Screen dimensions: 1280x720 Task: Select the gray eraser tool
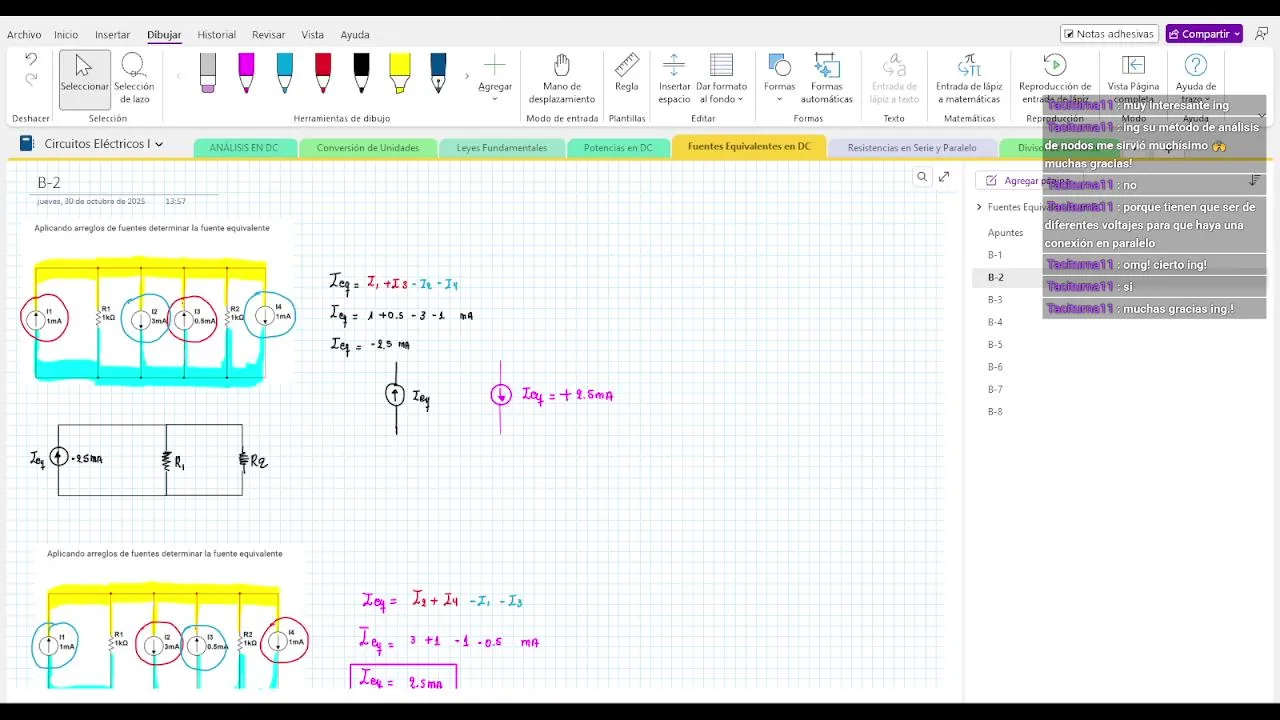click(x=208, y=73)
